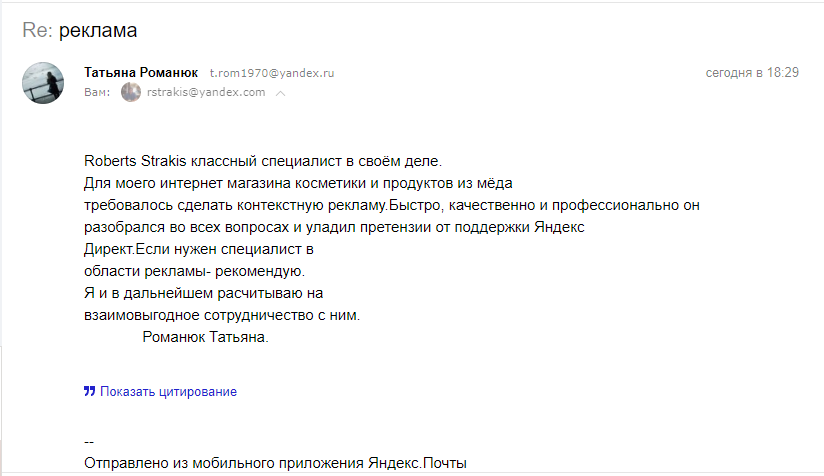Click the small recipient avatar icon

131,92
